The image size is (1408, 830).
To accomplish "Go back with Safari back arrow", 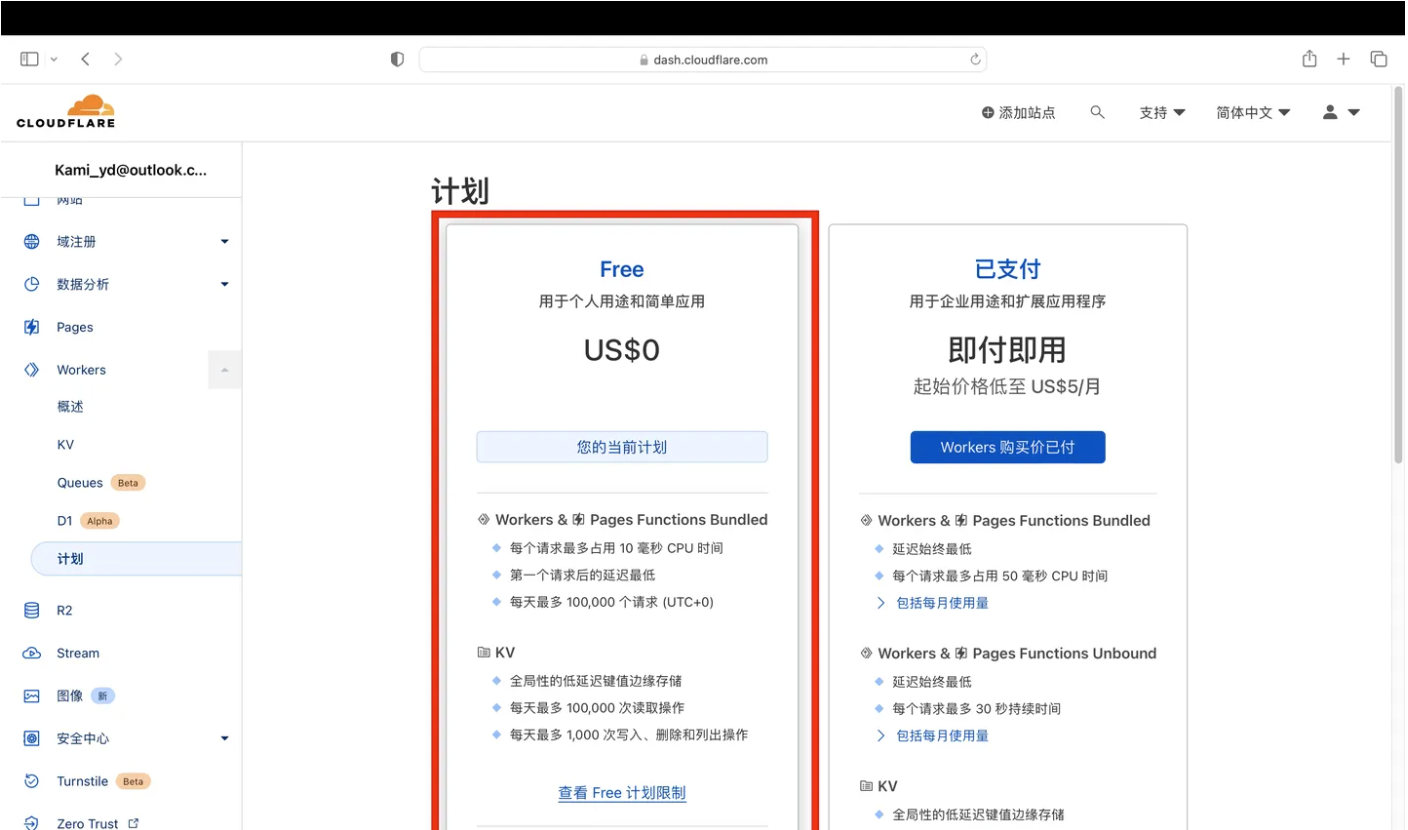I will point(86,59).
